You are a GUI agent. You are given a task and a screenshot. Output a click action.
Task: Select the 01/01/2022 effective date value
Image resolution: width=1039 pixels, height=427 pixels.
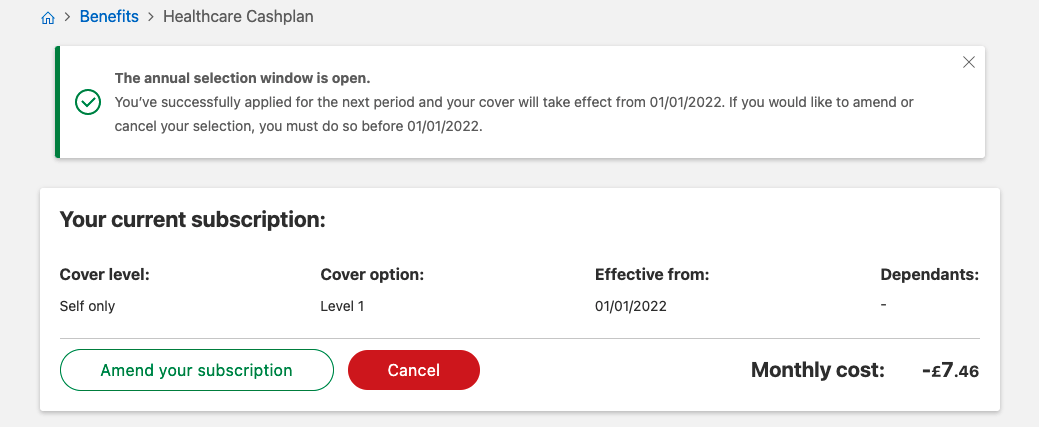pyautogui.click(x=631, y=306)
